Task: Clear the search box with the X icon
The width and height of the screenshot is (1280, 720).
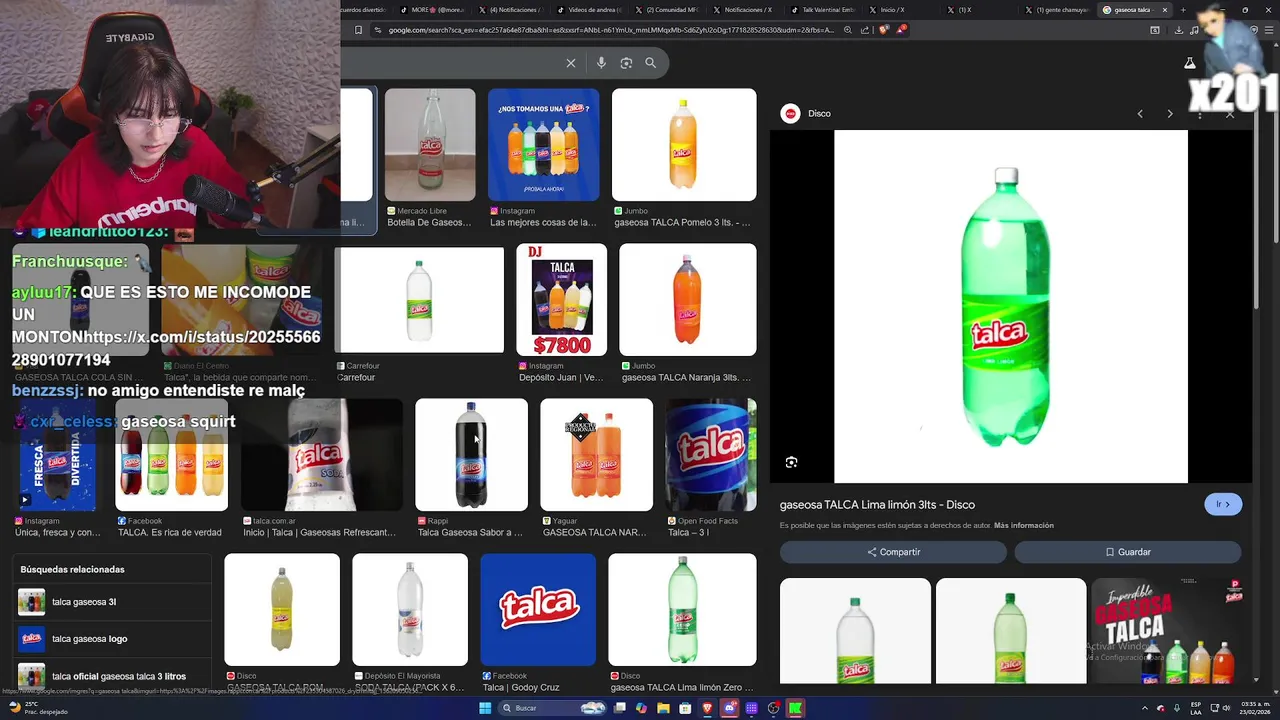Action: tap(571, 63)
